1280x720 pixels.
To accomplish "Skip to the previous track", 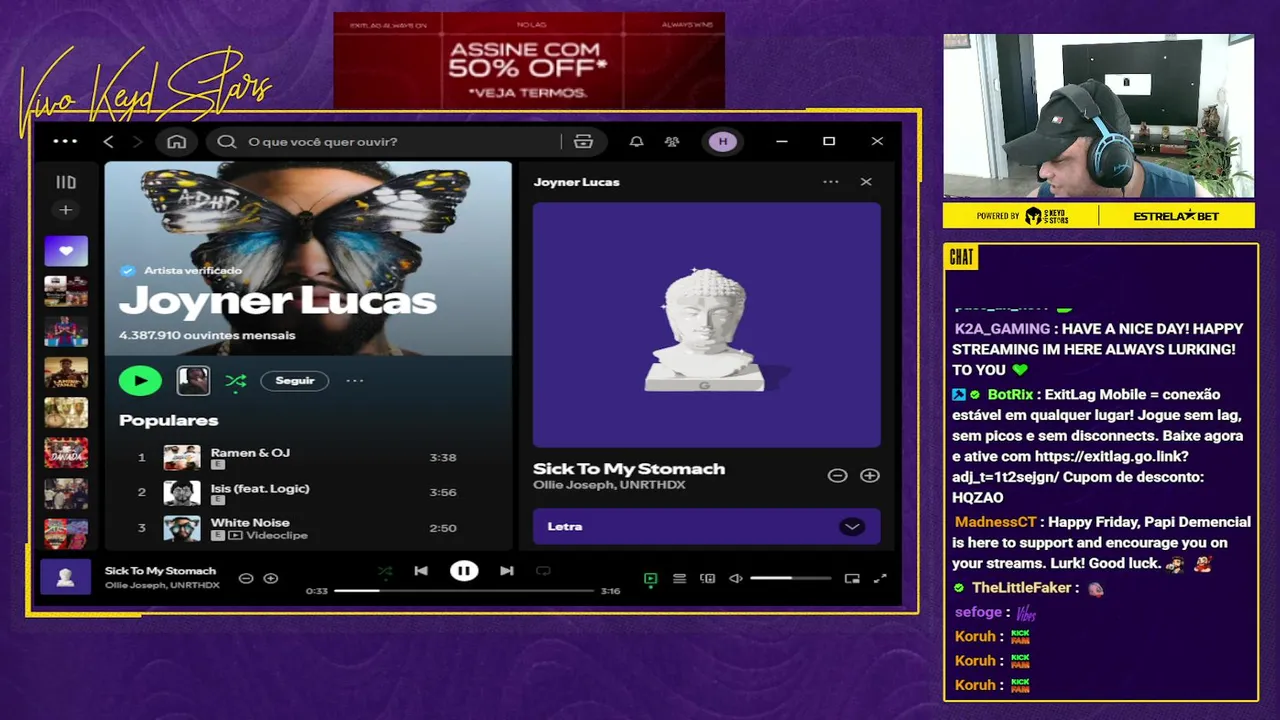I will point(421,571).
